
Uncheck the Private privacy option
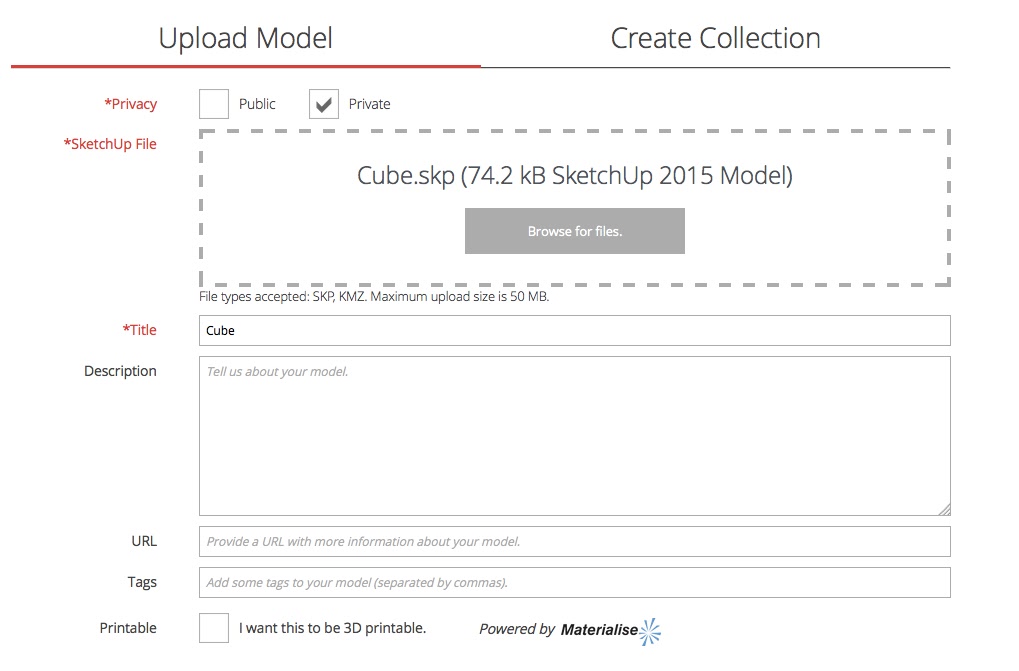(x=322, y=103)
